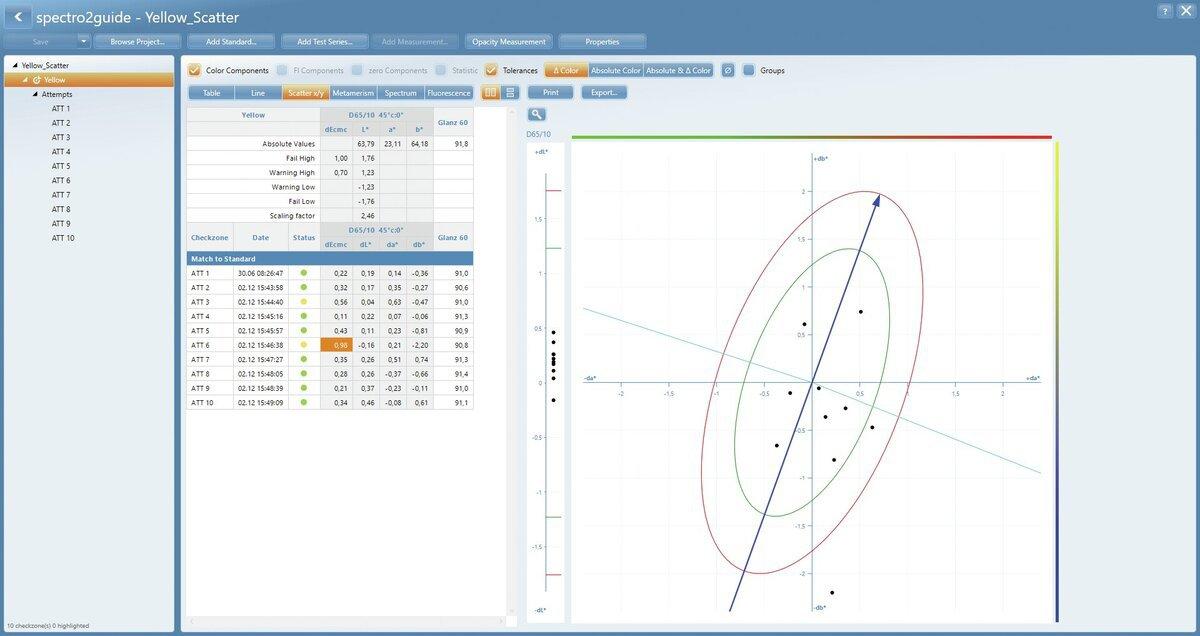Disable the Tolerances checkbox
This screenshot has width=1200, height=636.
491,71
